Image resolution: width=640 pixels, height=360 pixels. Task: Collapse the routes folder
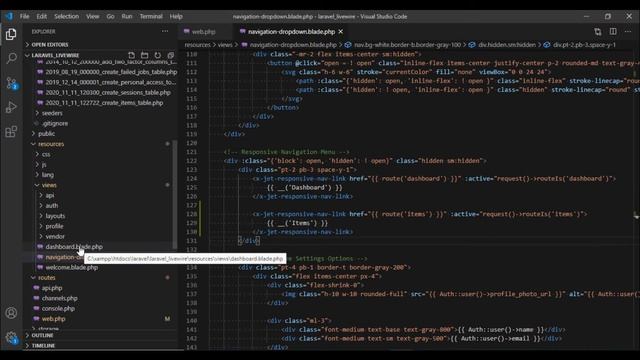47,278
